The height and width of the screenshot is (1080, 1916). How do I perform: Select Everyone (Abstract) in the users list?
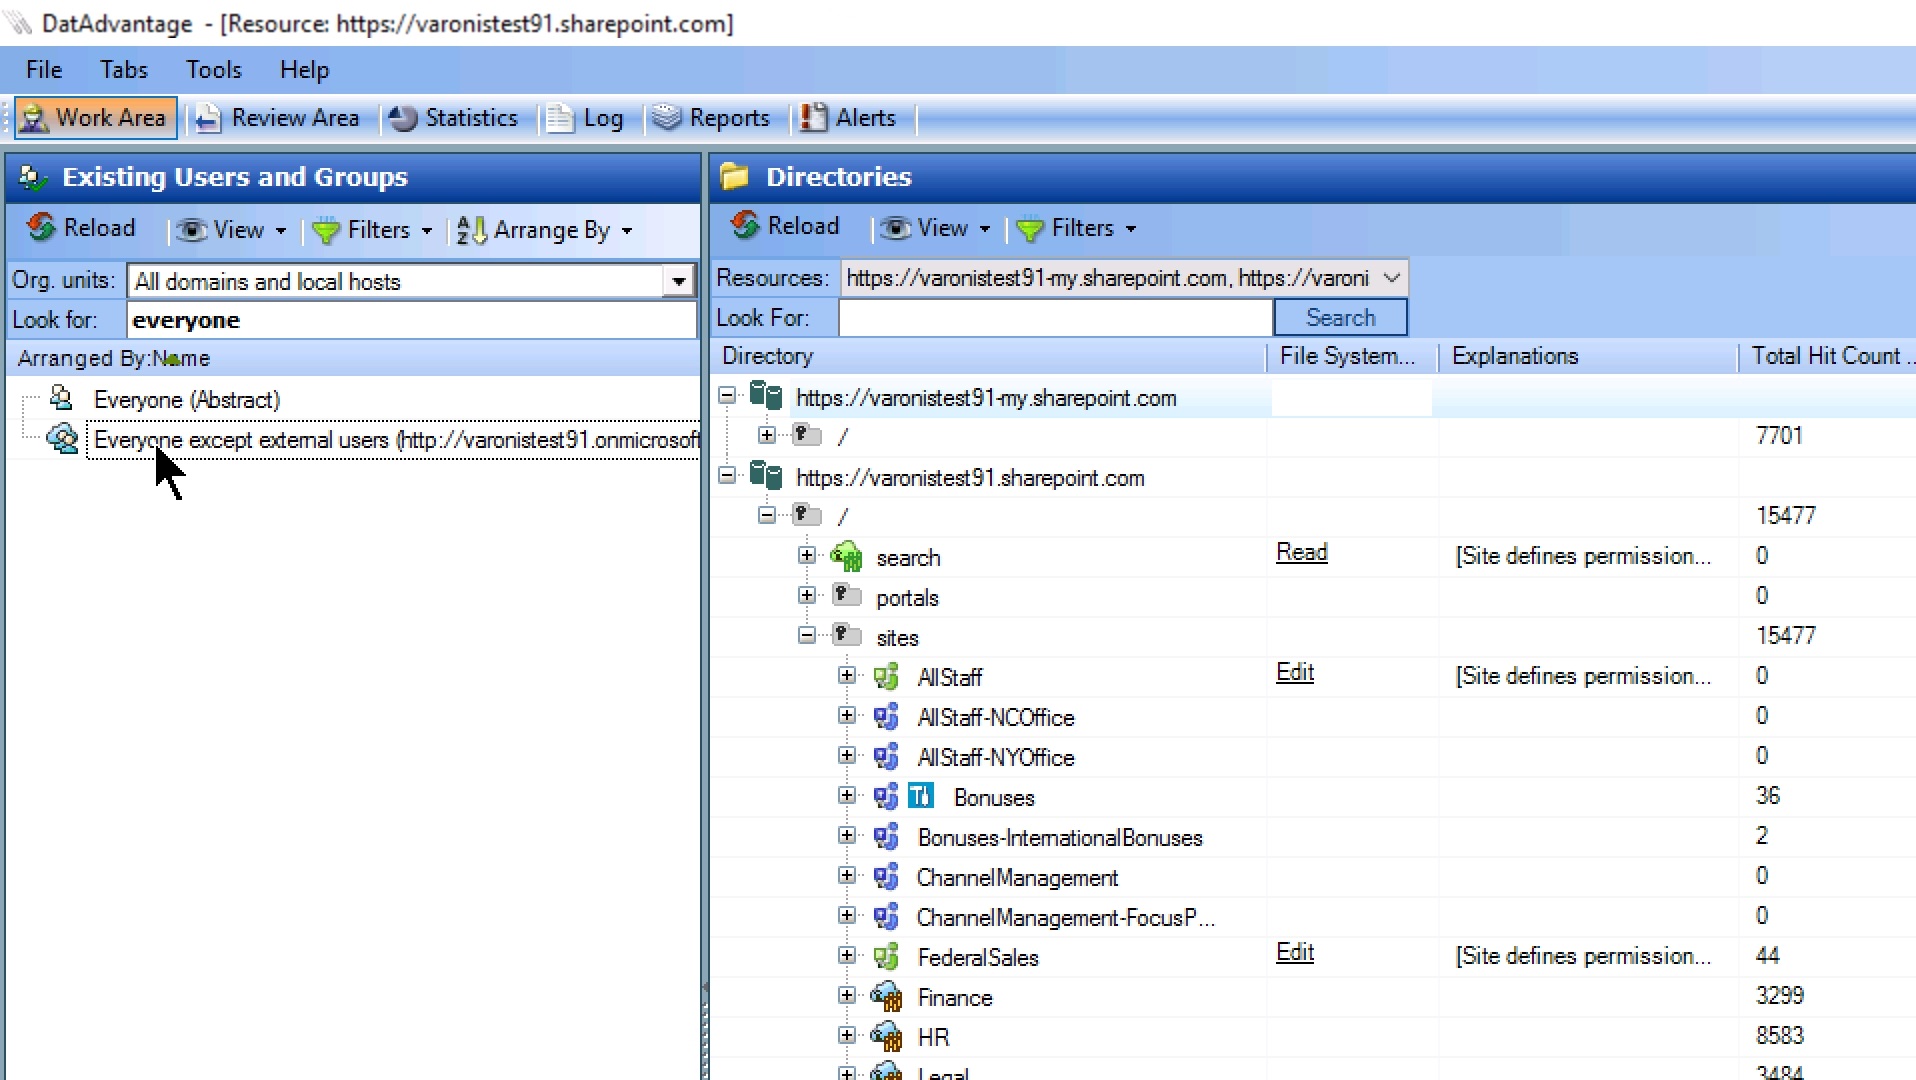point(187,400)
